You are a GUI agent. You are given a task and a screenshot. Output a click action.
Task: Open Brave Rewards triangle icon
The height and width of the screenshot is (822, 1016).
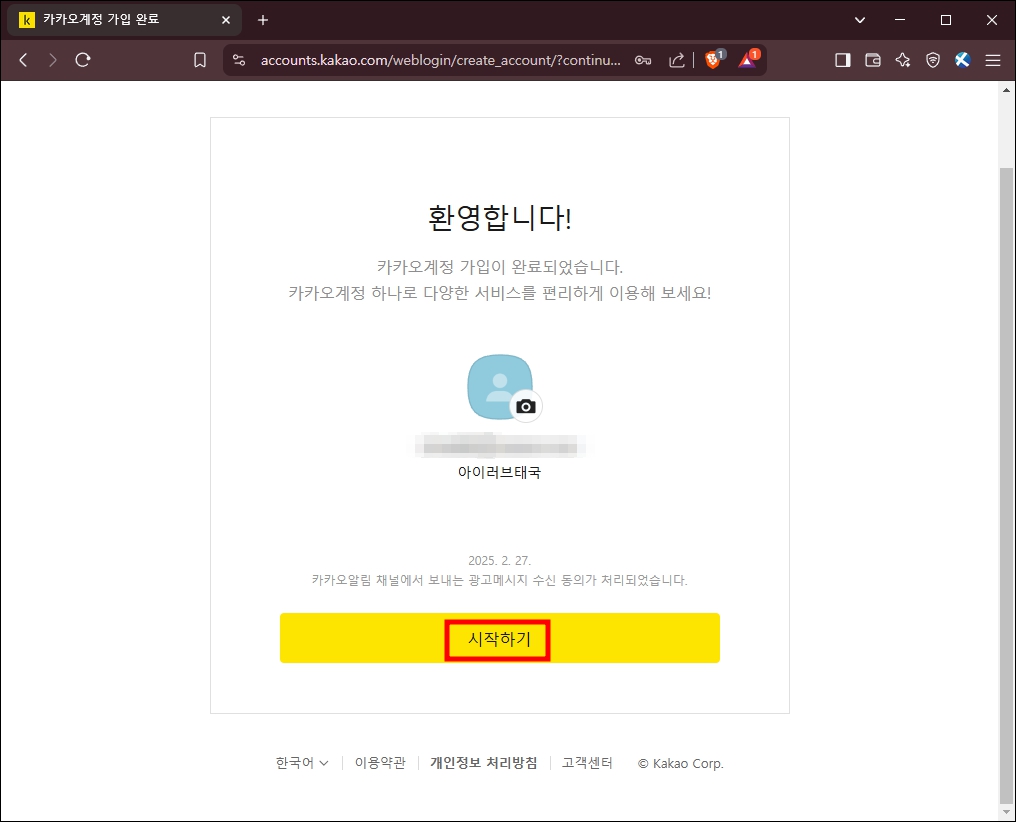pos(747,60)
